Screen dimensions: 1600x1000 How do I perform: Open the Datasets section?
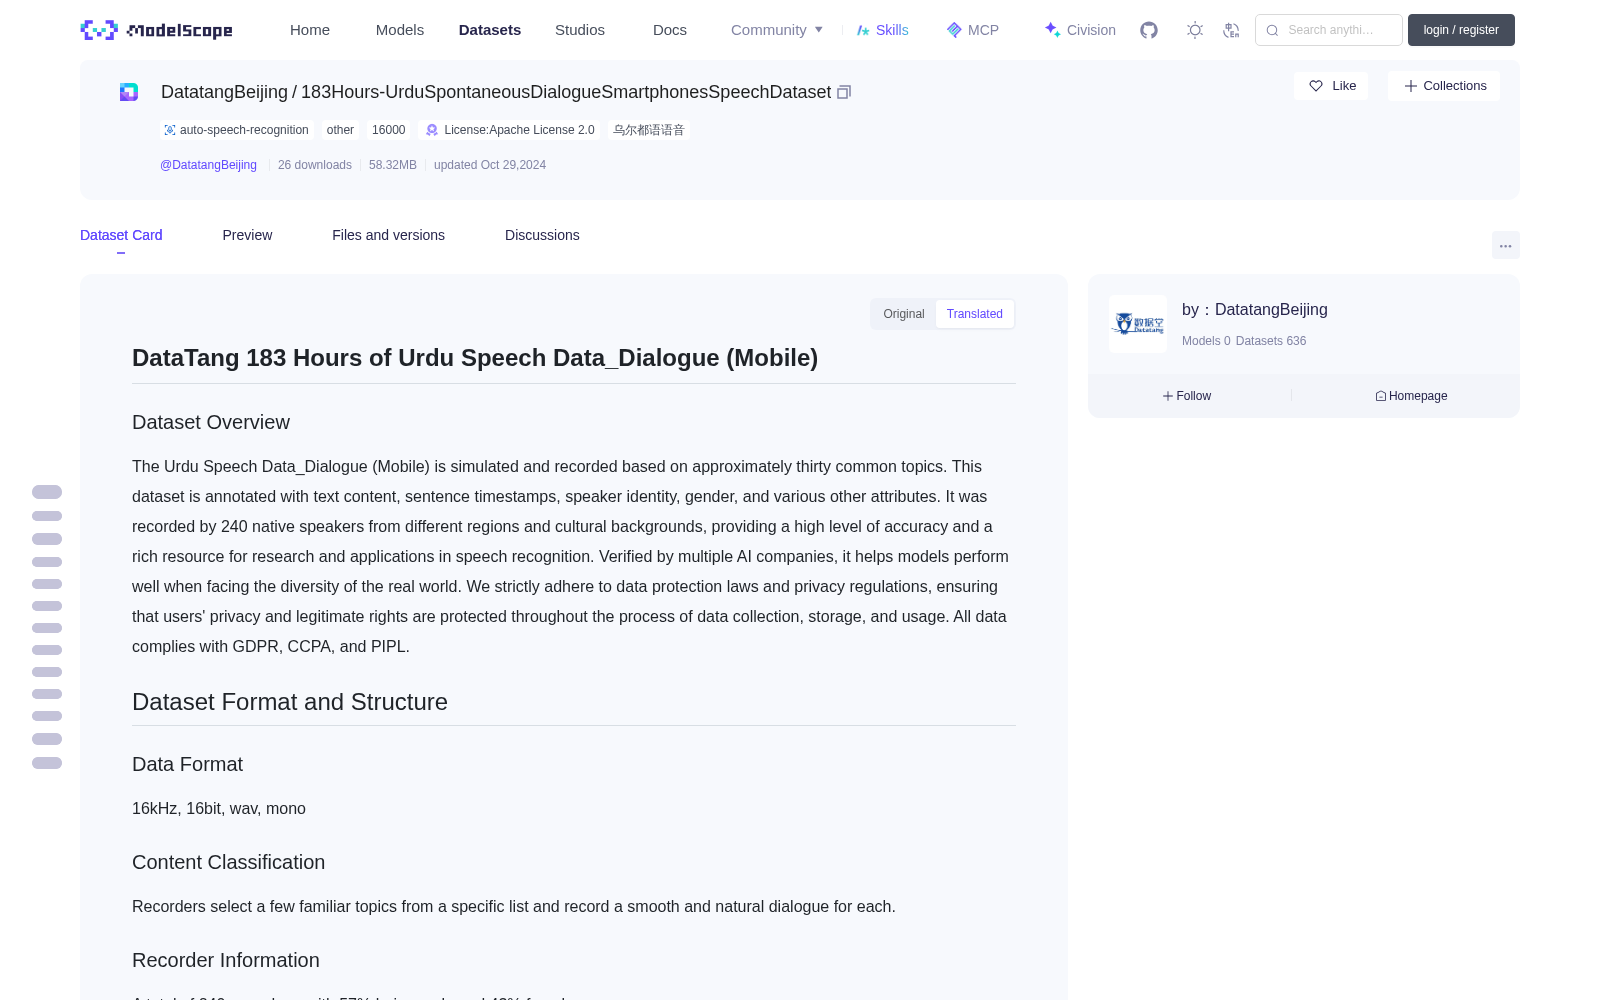(x=490, y=30)
